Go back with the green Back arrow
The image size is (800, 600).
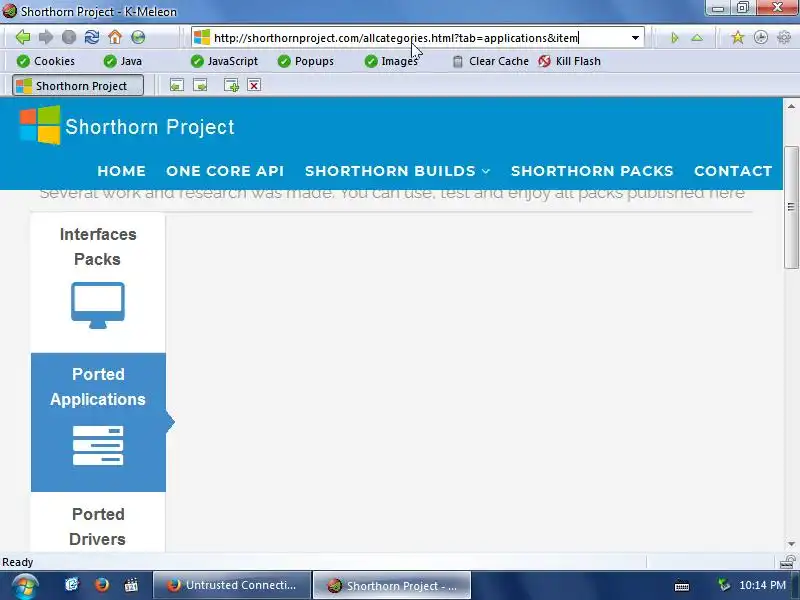pos(23,37)
